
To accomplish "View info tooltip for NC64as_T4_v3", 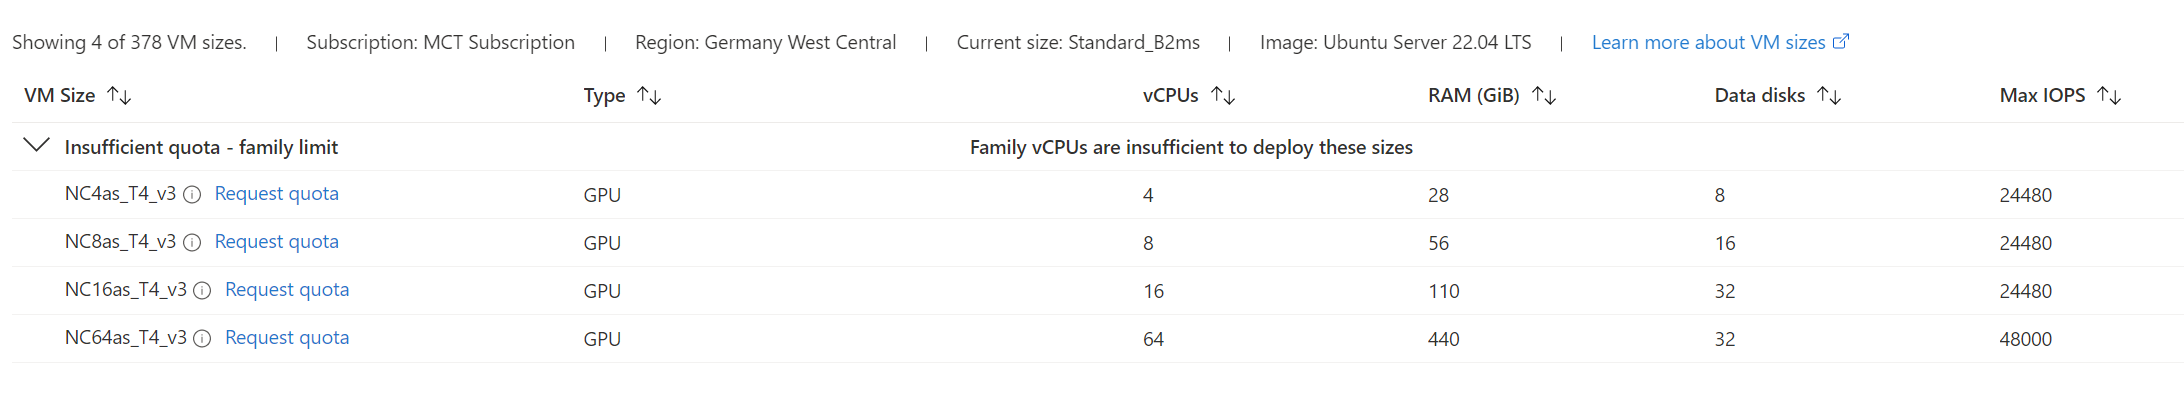I will [x=202, y=339].
